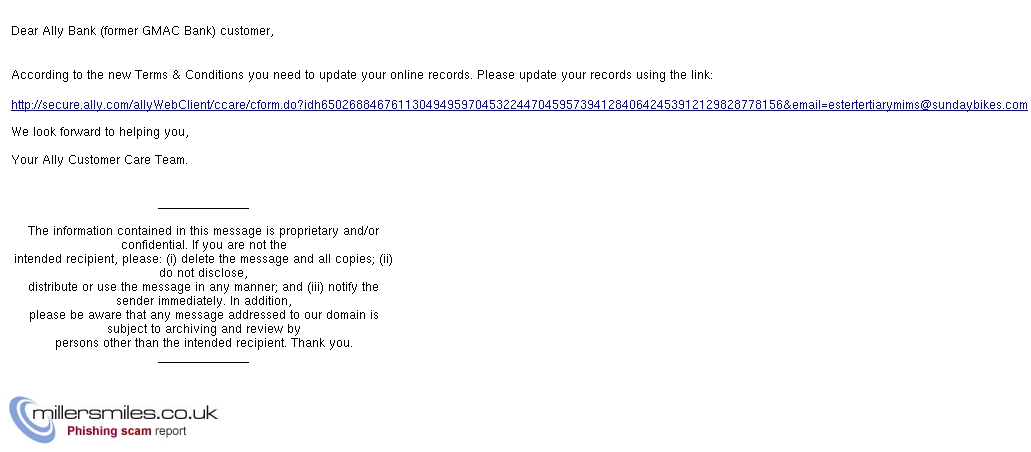Click 'The information contained in this message' line
1031x452 pixels.
203,231
